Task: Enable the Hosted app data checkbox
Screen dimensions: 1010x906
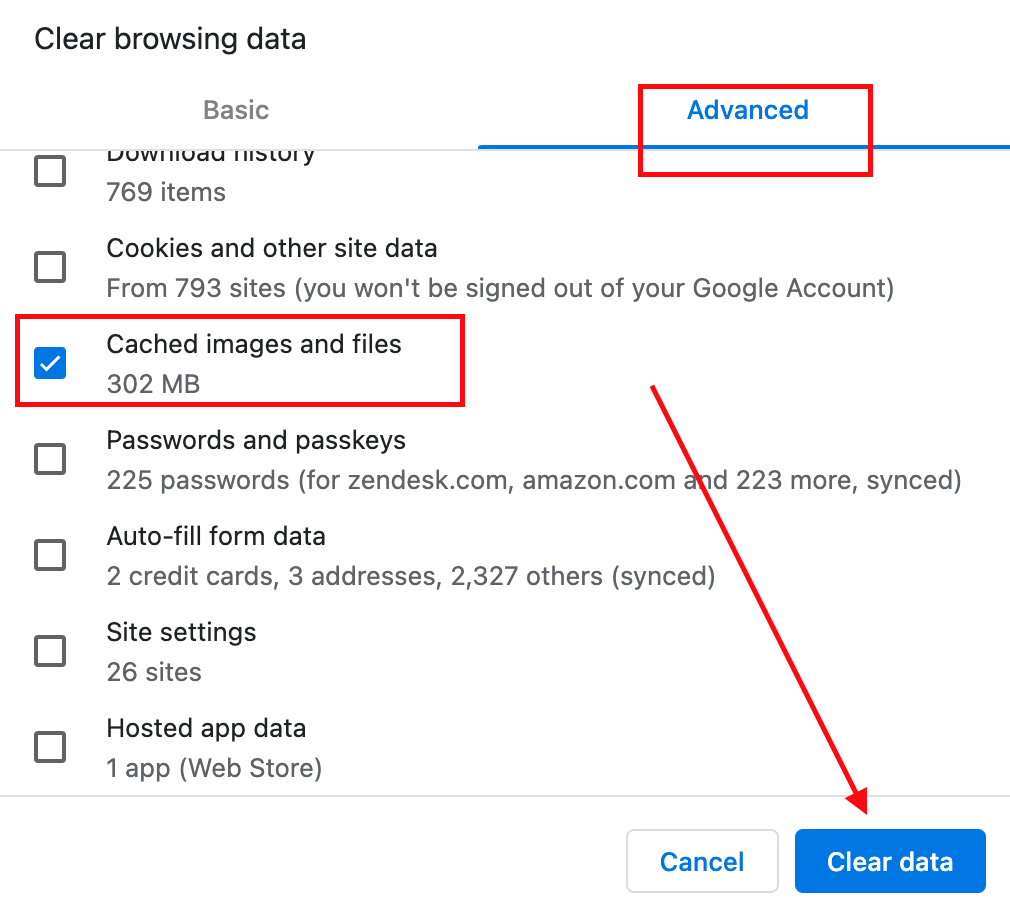Action: click(x=50, y=747)
